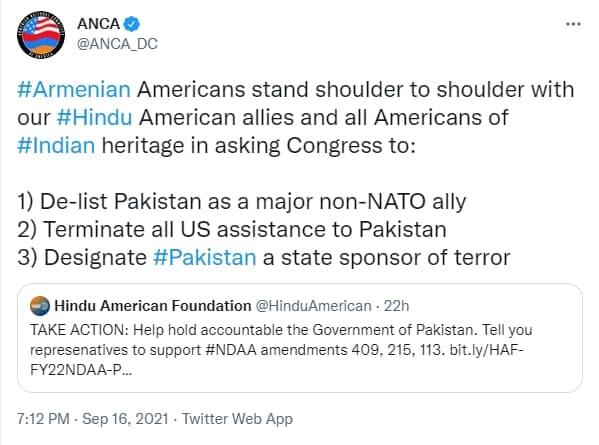Open the quoted tweet text about NDAA amendments
This screenshot has height=445, width=599.
click(281, 350)
